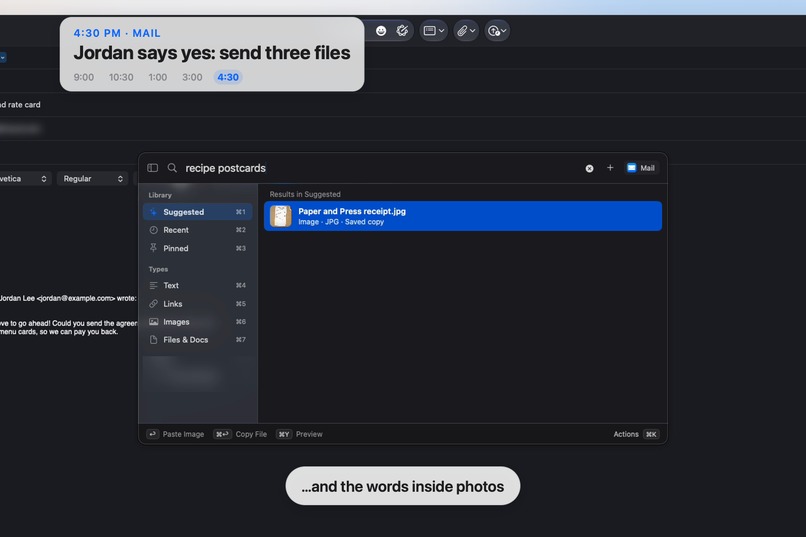Image resolution: width=806 pixels, height=537 pixels.
Task: Click the plus button in the search bar
Action: click(610, 168)
